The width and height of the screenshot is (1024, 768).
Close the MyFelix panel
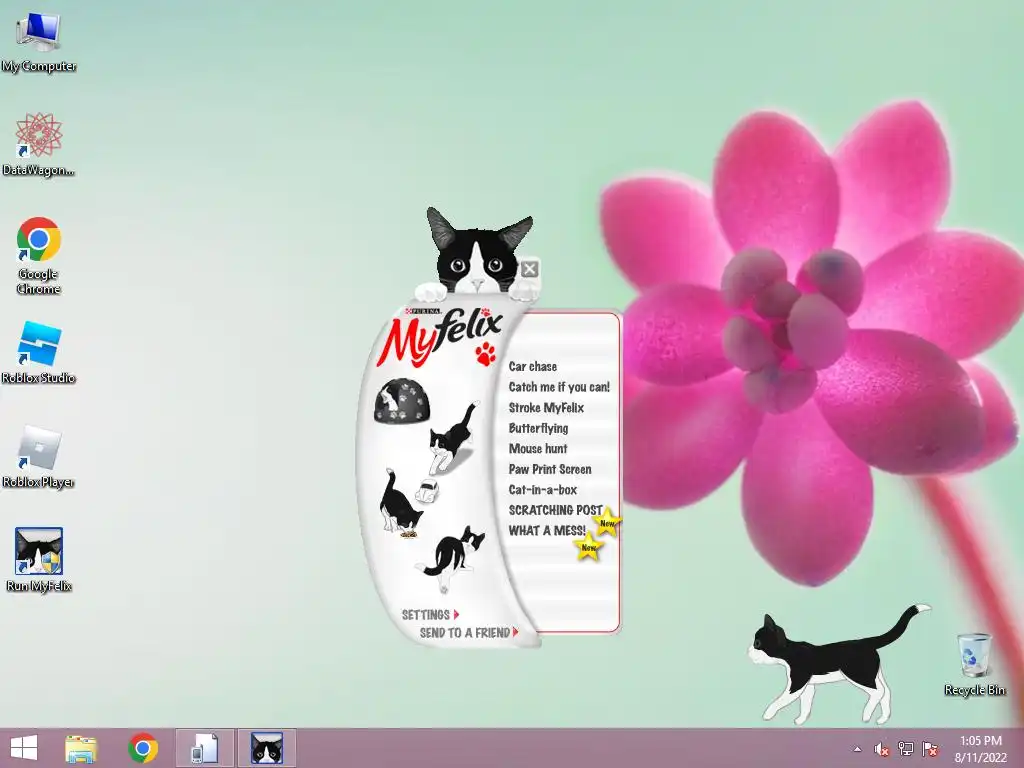(530, 268)
